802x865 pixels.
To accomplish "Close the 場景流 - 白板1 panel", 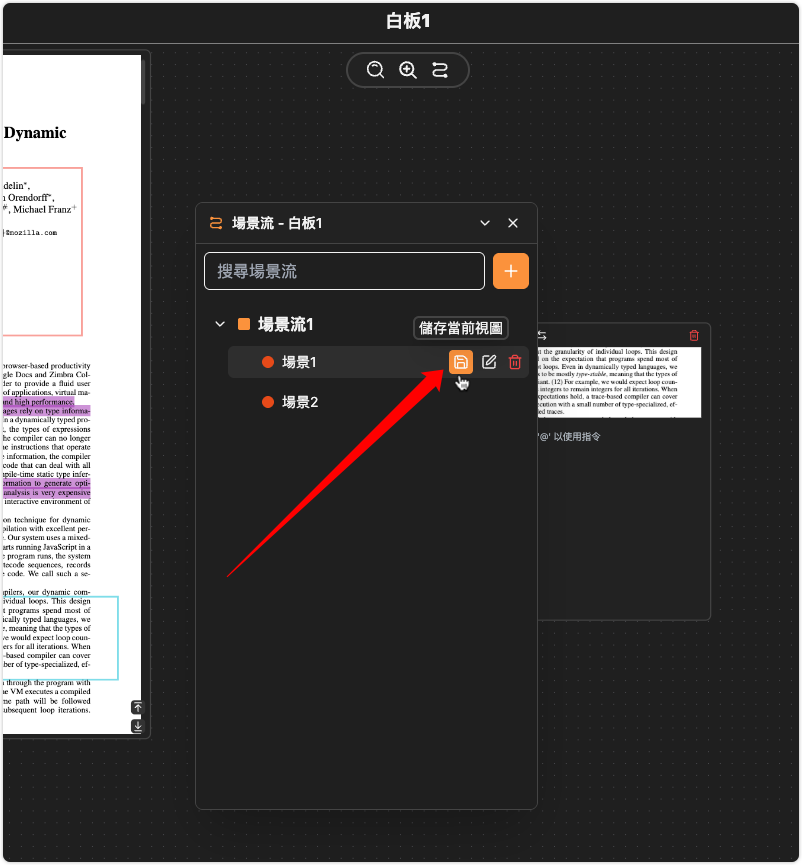I will (x=513, y=223).
